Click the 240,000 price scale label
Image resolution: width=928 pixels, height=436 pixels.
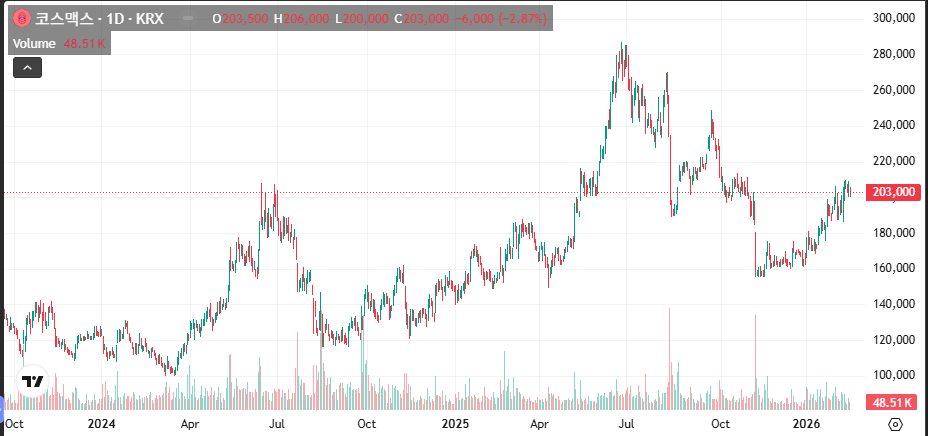[894, 125]
